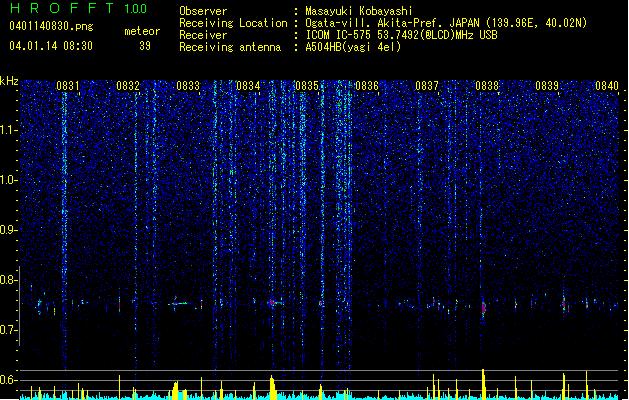Click the 1.1 kHz axis label

(8, 130)
